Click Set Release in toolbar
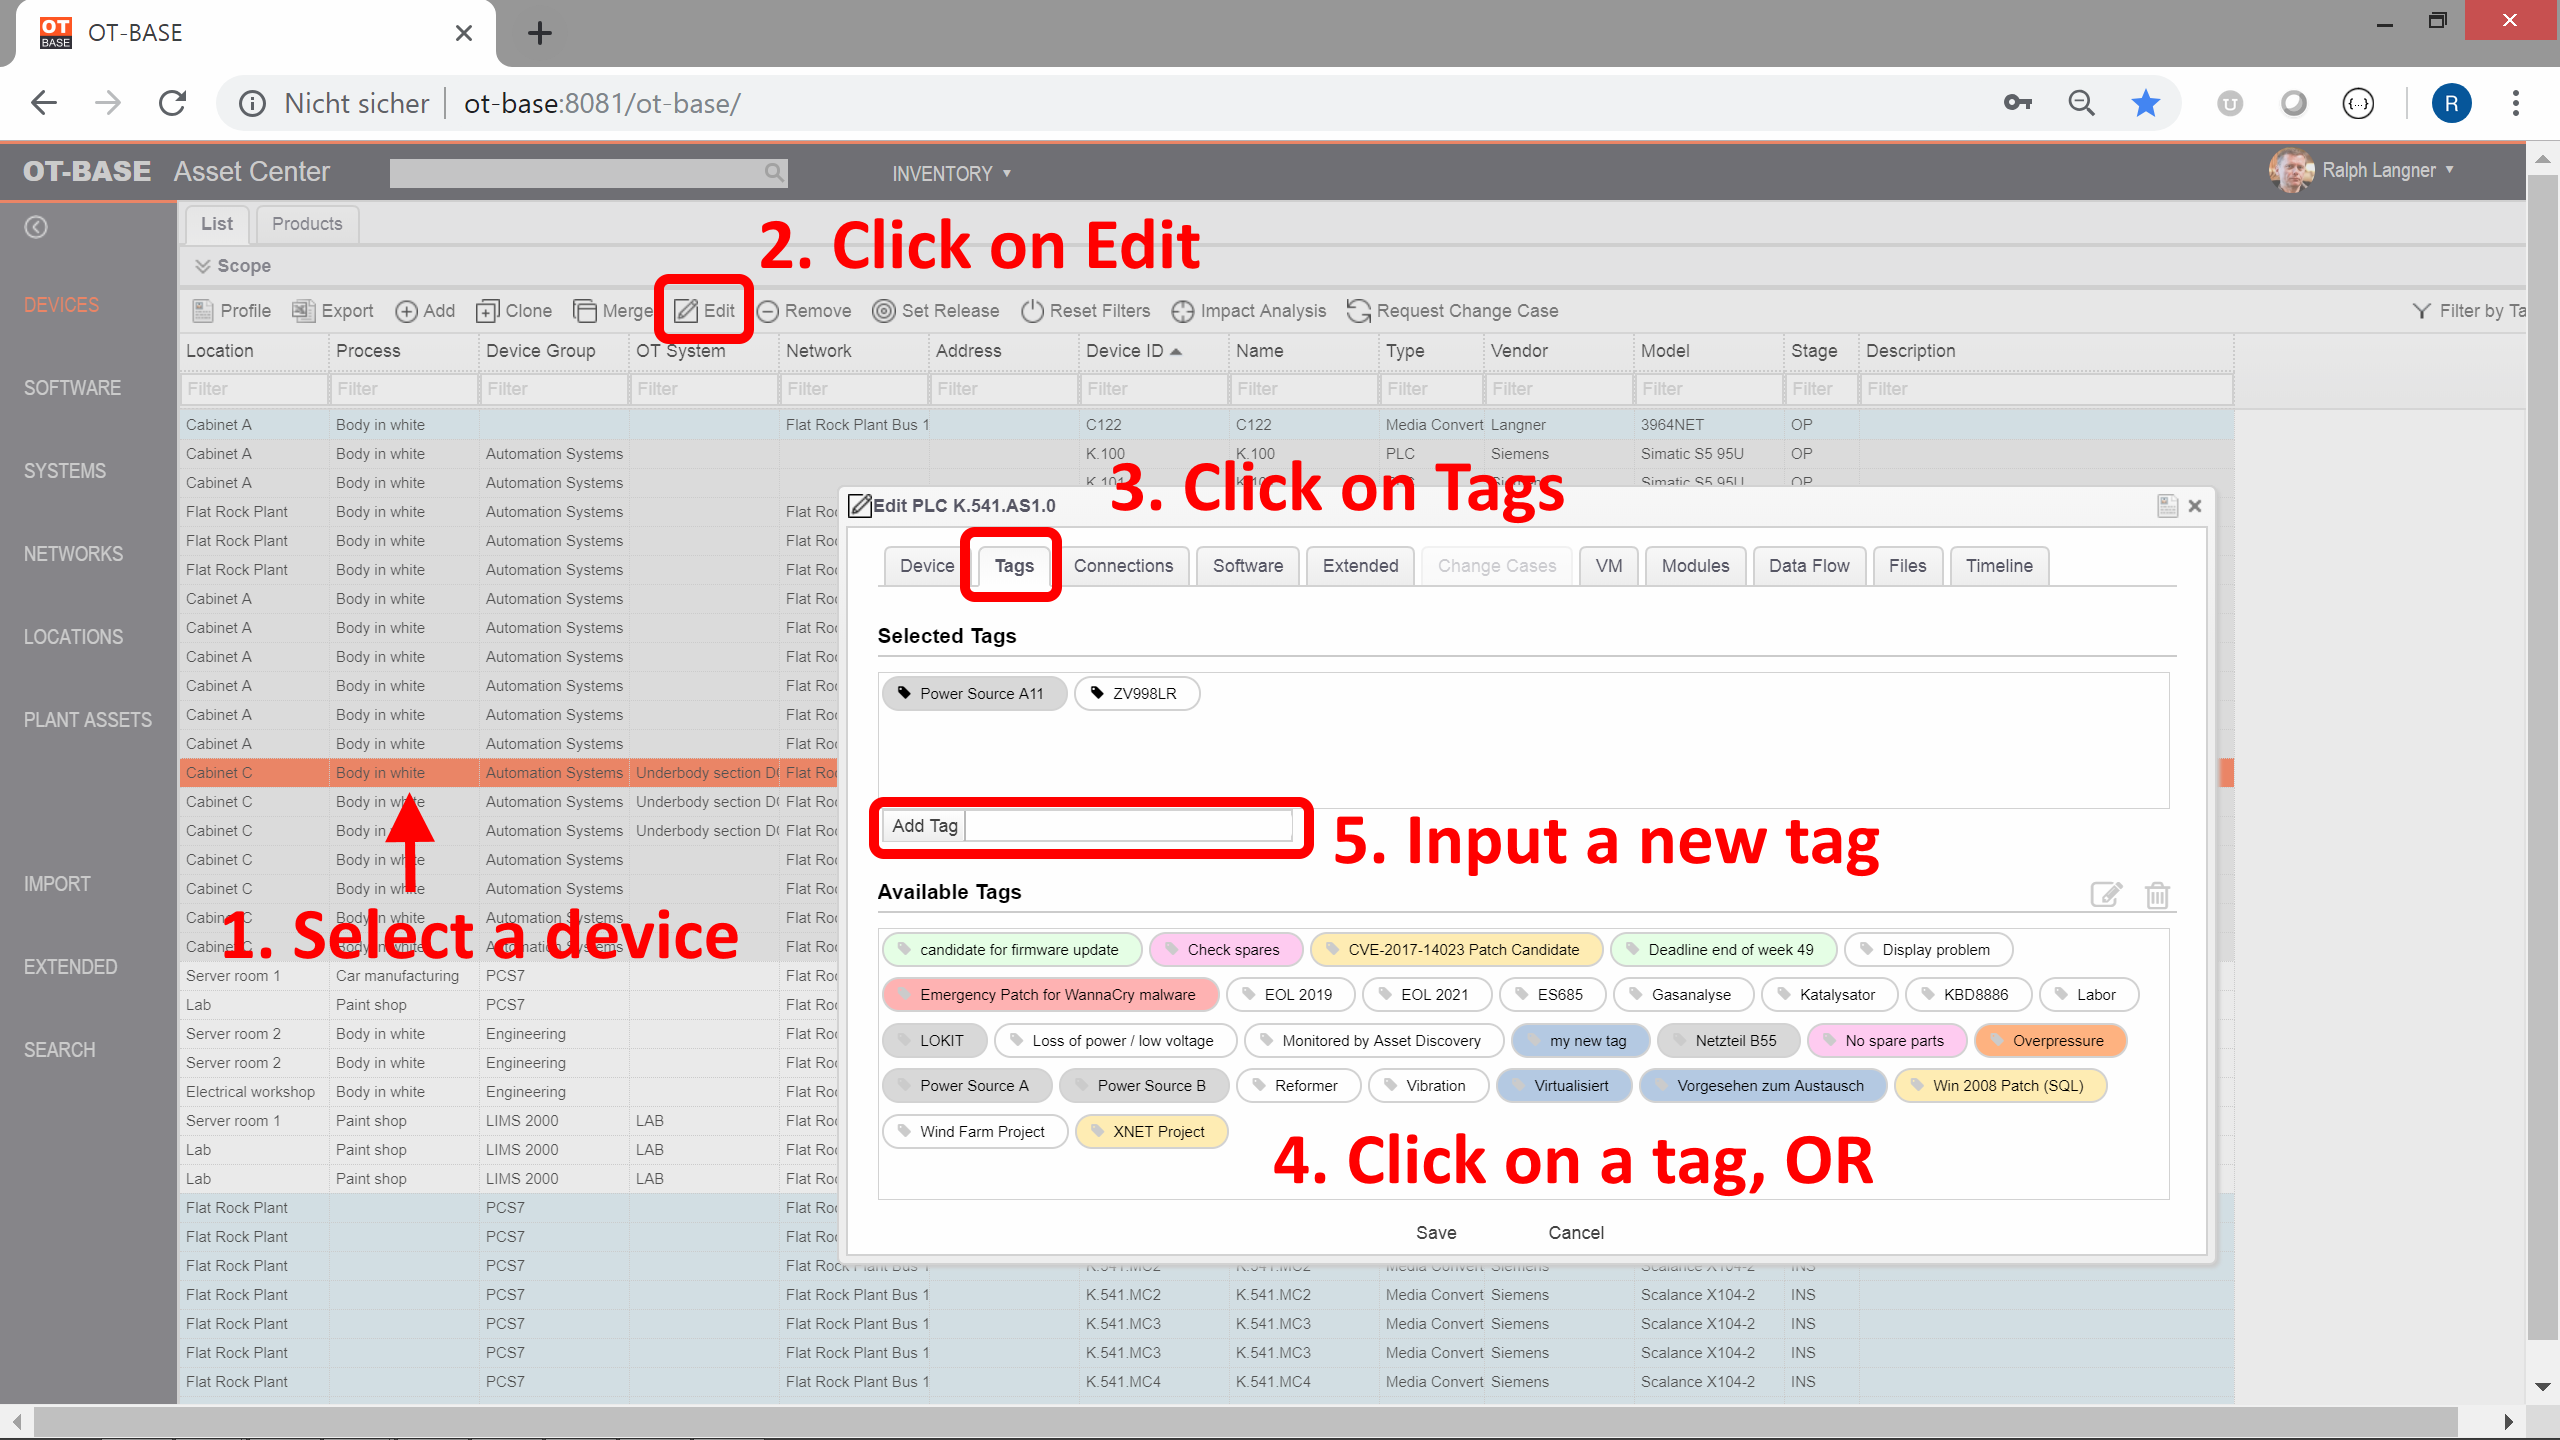Screen dimensions: 2560x1440 [x=935, y=311]
